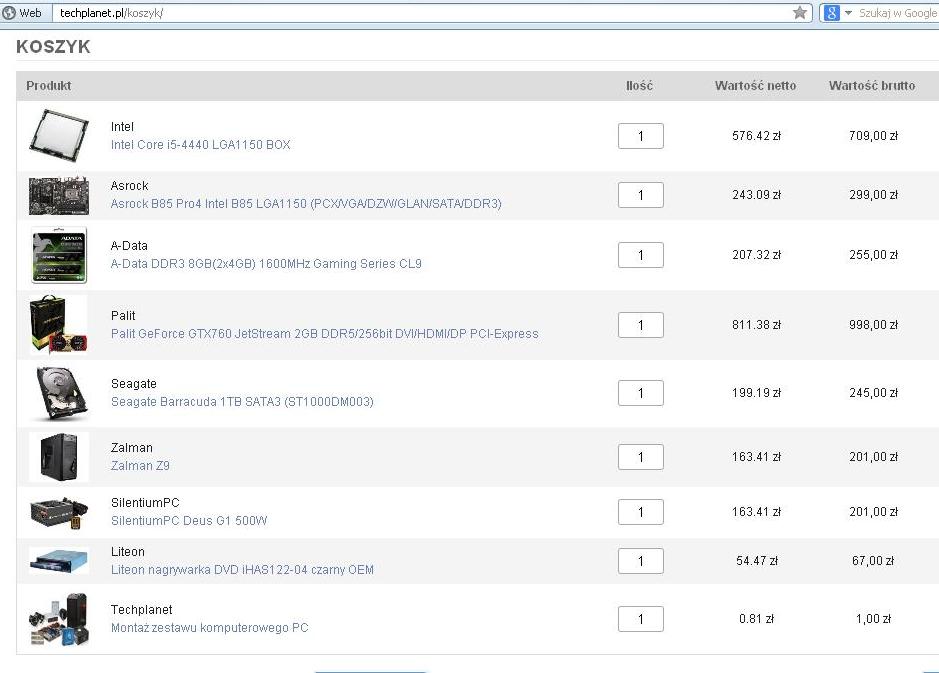Select the 'Asrock' brand name text
Screen dimensions: 939x673
pyautogui.click(x=129, y=186)
